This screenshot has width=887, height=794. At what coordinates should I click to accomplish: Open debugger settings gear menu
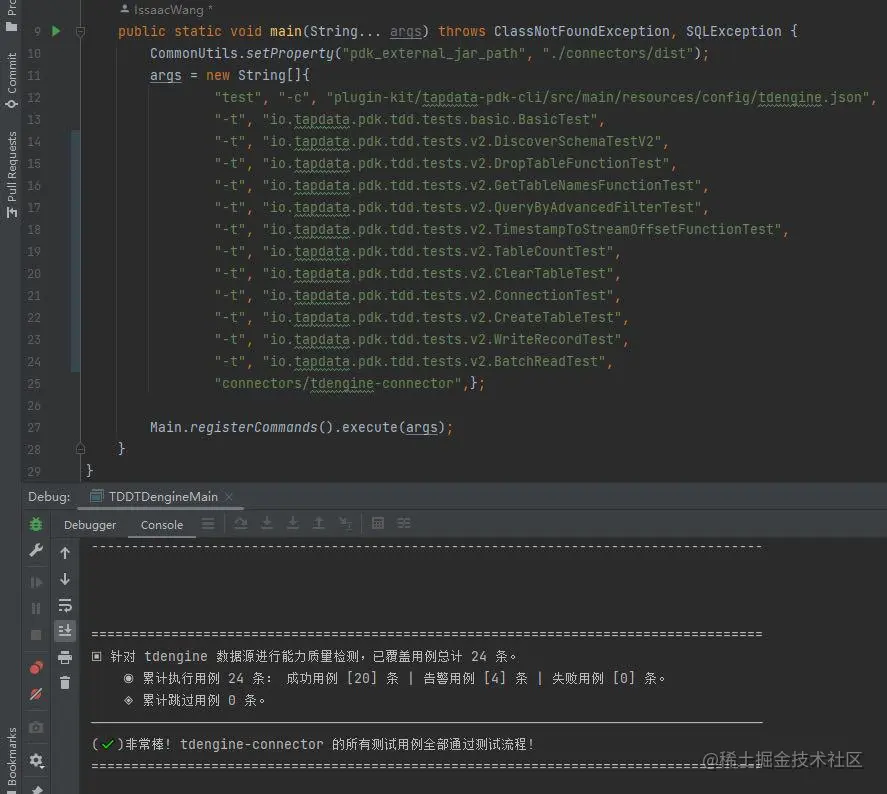pyautogui.click(x=37, y=760)
